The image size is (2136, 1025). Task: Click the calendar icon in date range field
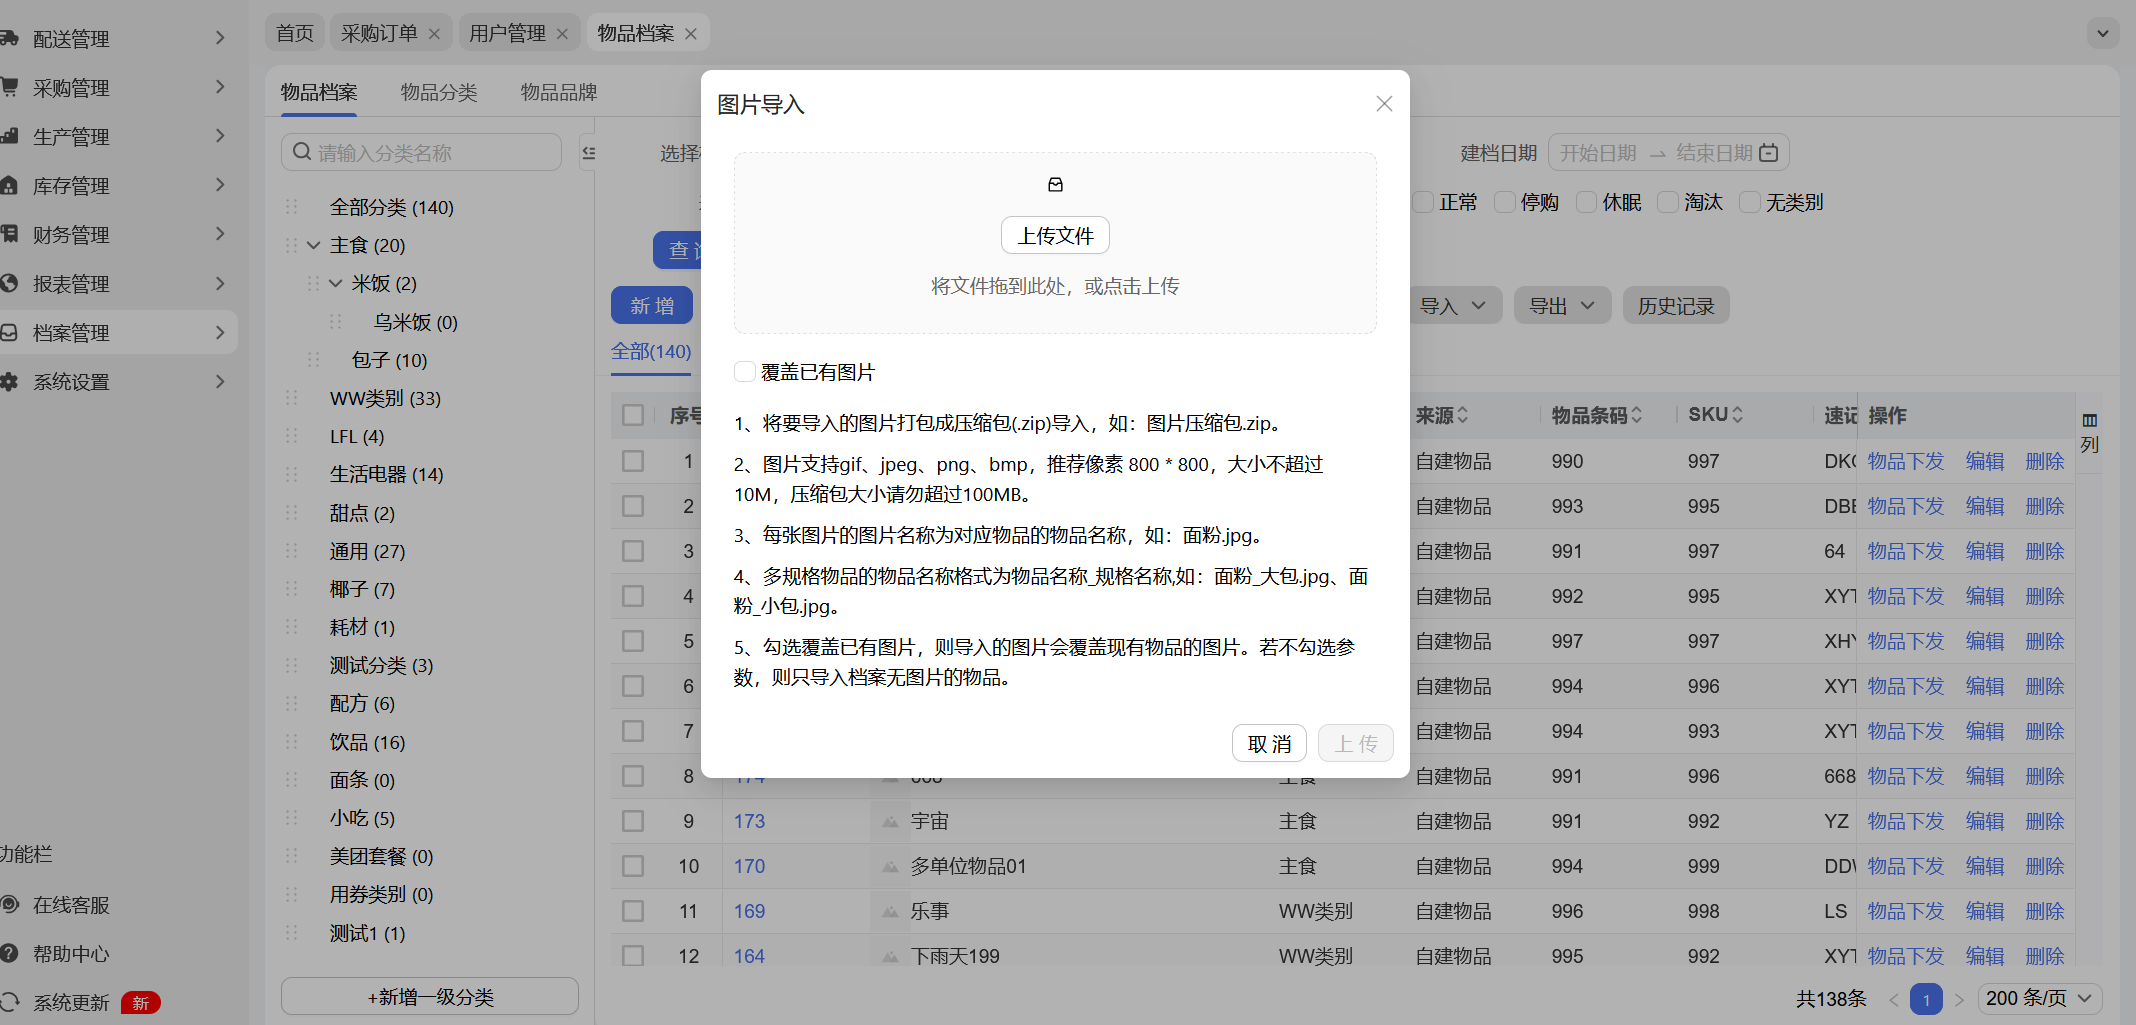1769,153
